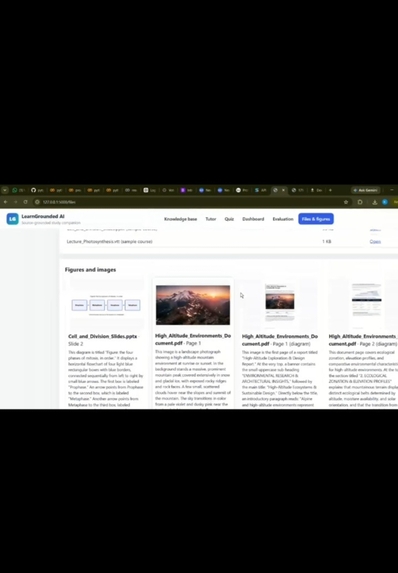Click the landscape photograph description text
Screen dimensions: 398x573
point(193,378)
